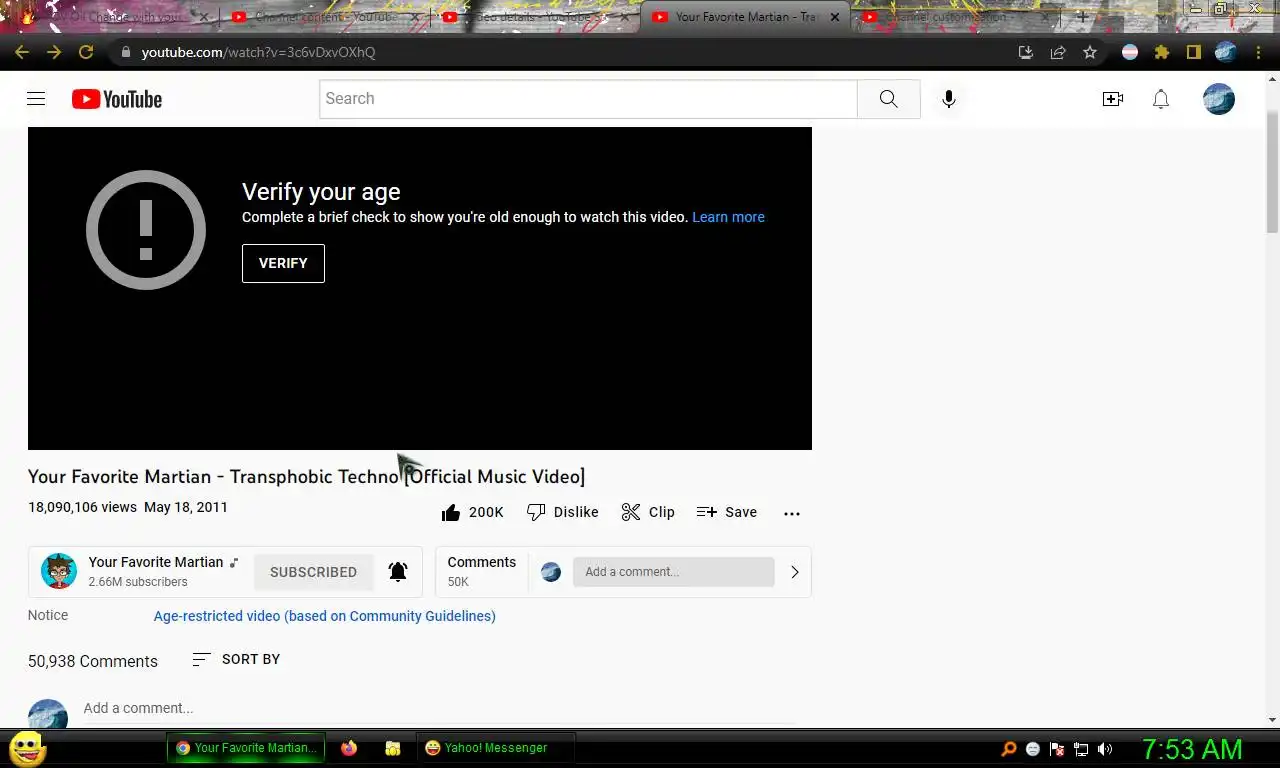
Task: Click Add a comment field in teaser
Action: point(673,572)
